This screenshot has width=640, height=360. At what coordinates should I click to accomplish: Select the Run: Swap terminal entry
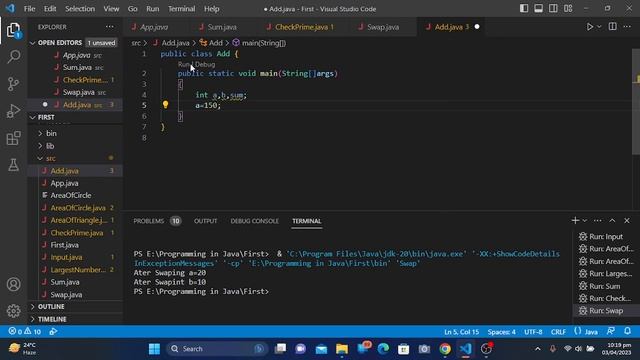(x=606, y=311)
